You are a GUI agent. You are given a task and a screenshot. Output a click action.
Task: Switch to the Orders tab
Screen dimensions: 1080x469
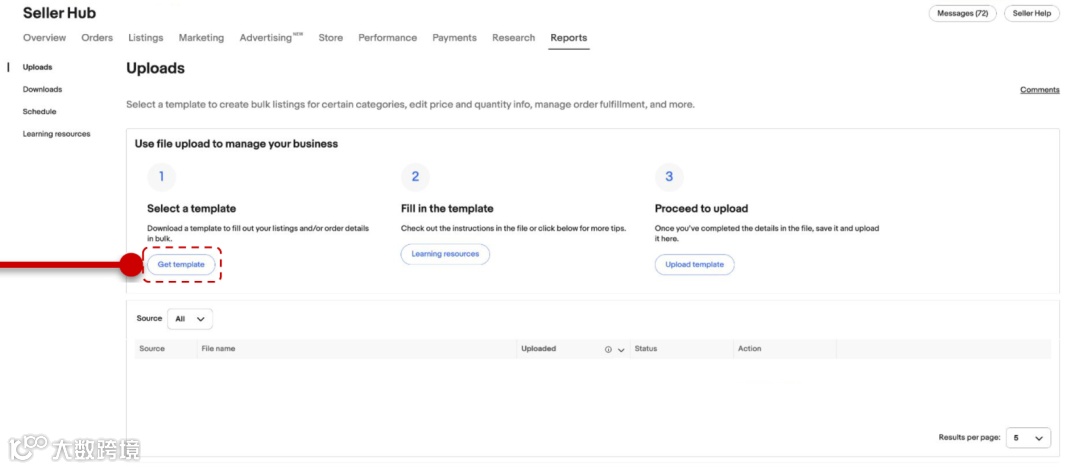click(97, 38)
